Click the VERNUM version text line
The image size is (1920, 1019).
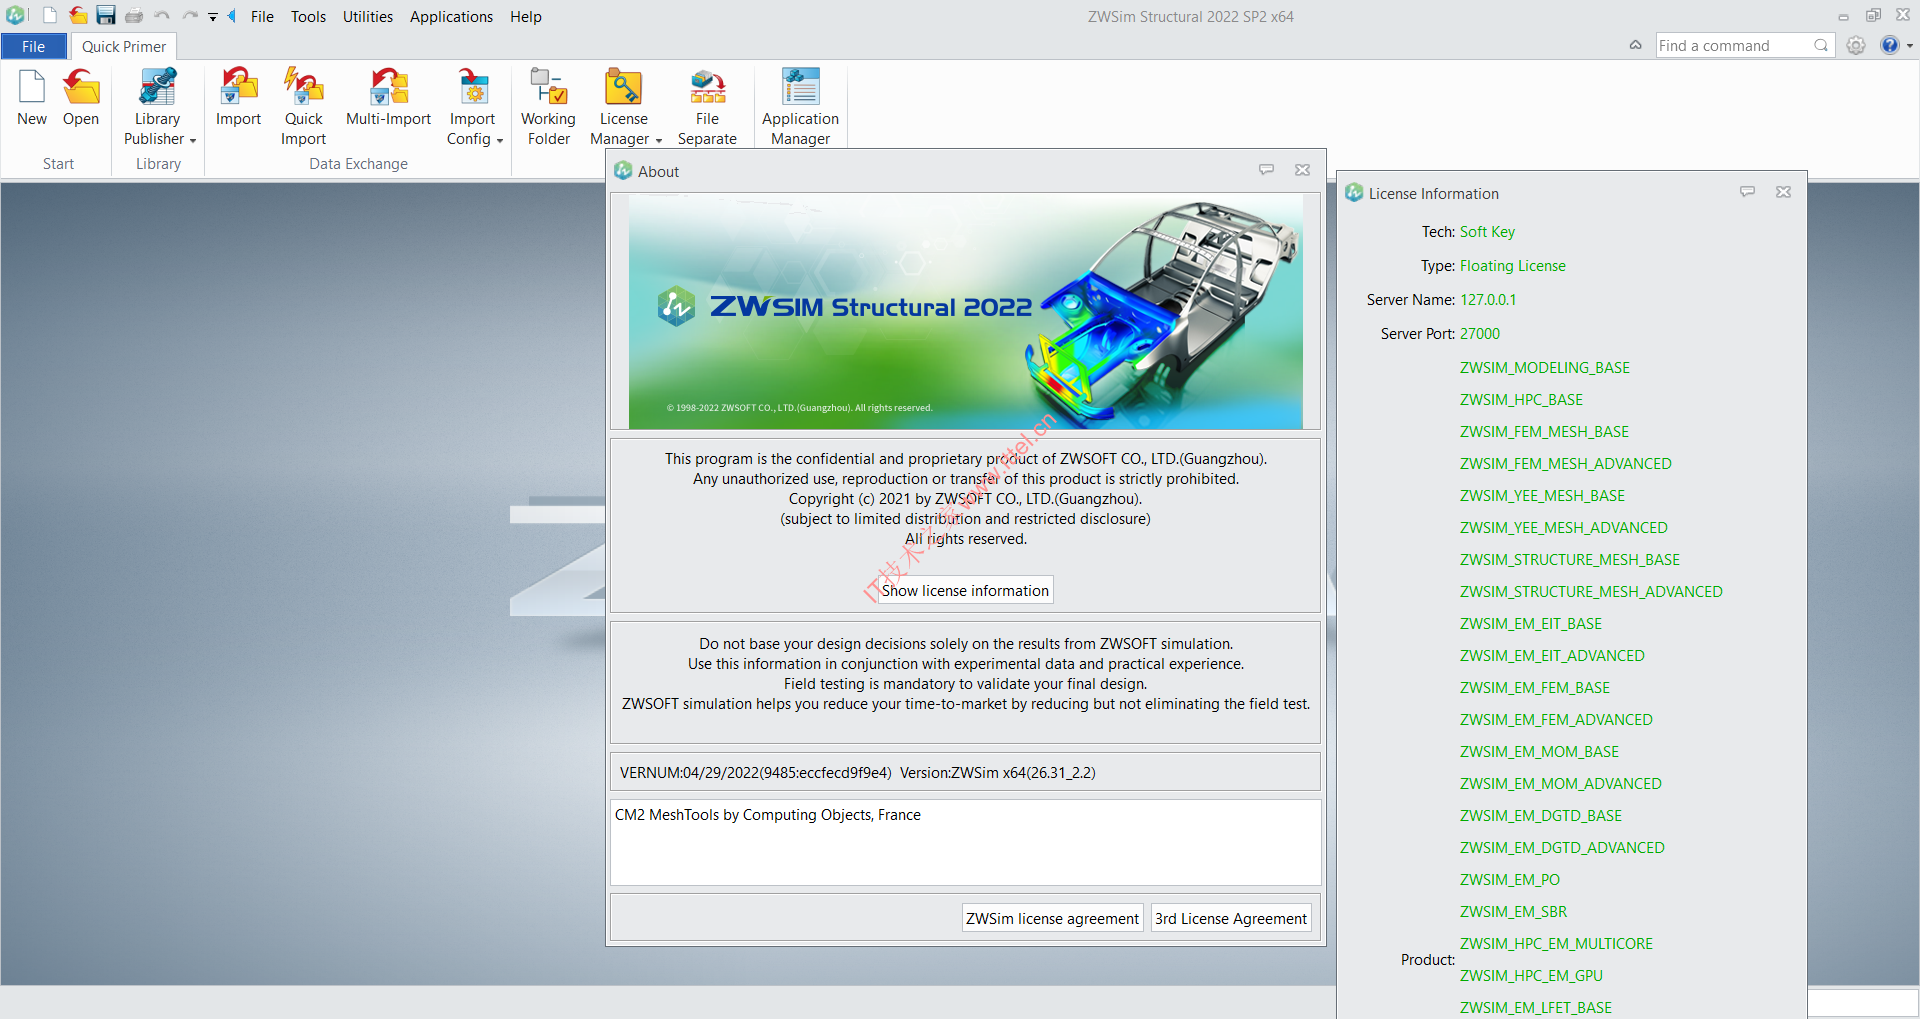click(858, 772)
